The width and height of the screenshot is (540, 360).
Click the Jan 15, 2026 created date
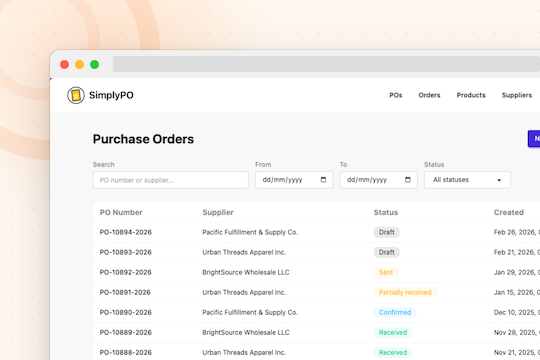pos(517,292)
